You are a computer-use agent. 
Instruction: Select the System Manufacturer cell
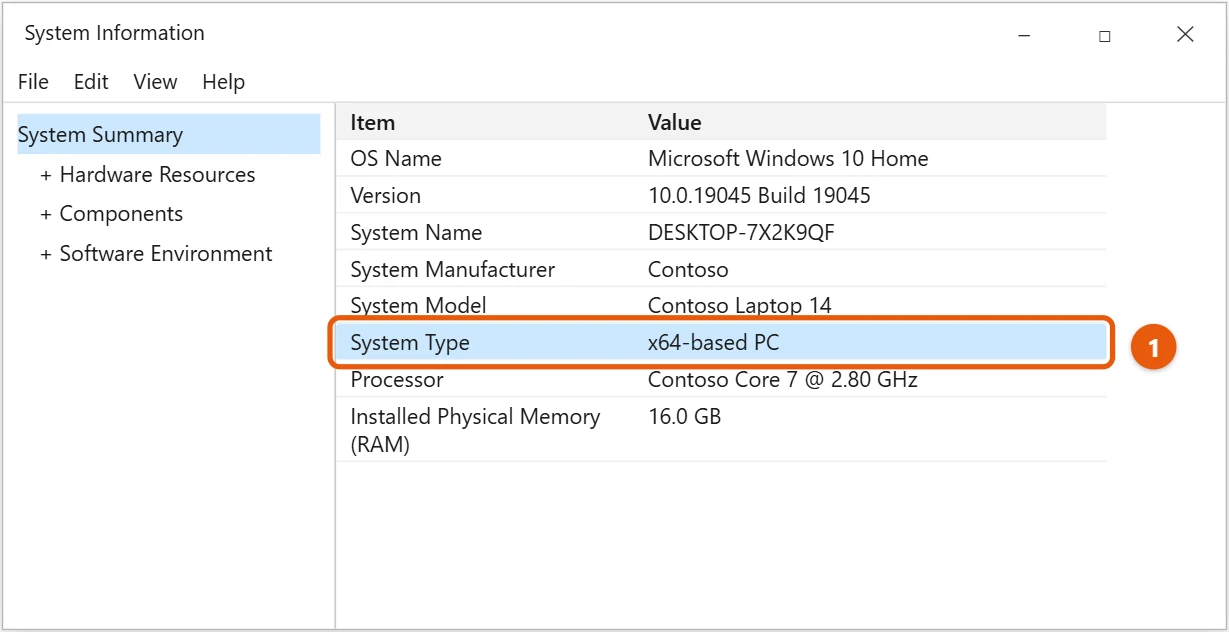(452, 269)
